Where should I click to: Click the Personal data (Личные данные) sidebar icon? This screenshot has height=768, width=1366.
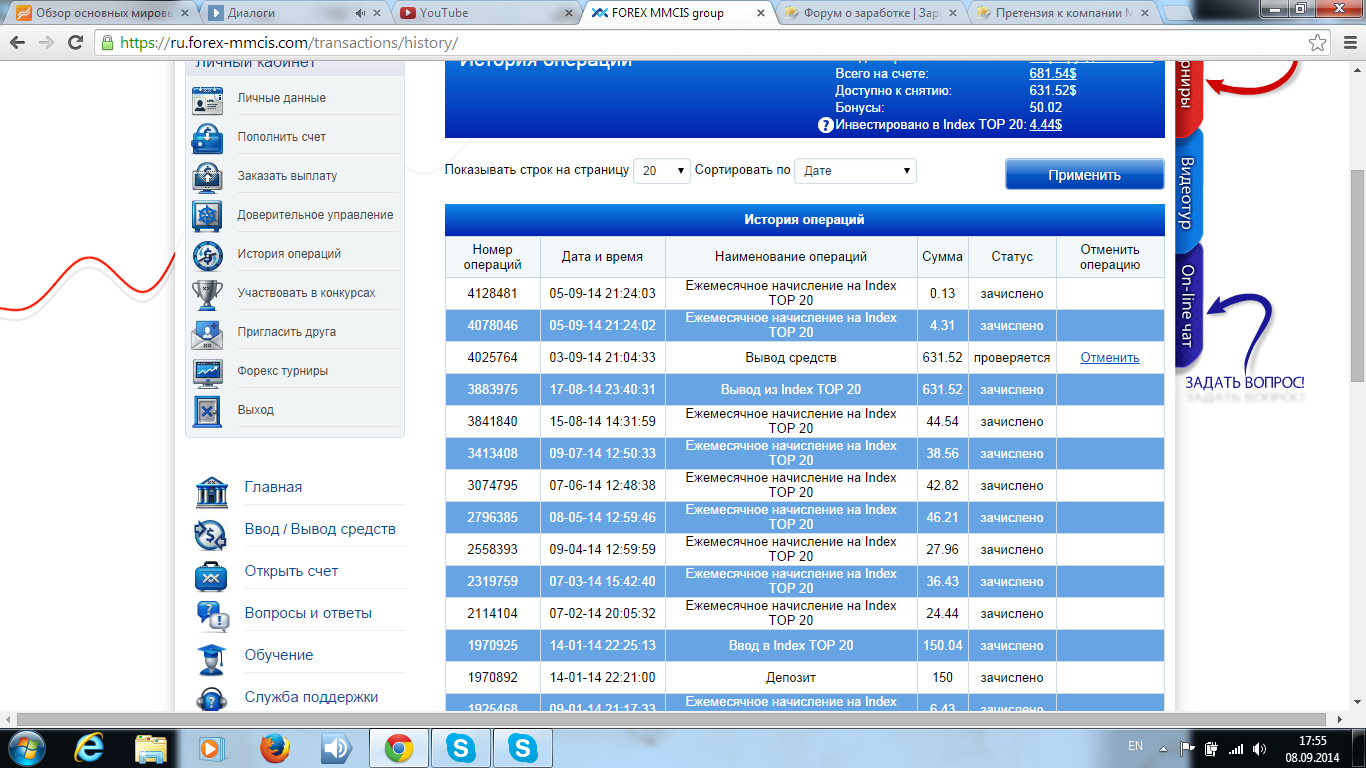[x=207, y=99]
